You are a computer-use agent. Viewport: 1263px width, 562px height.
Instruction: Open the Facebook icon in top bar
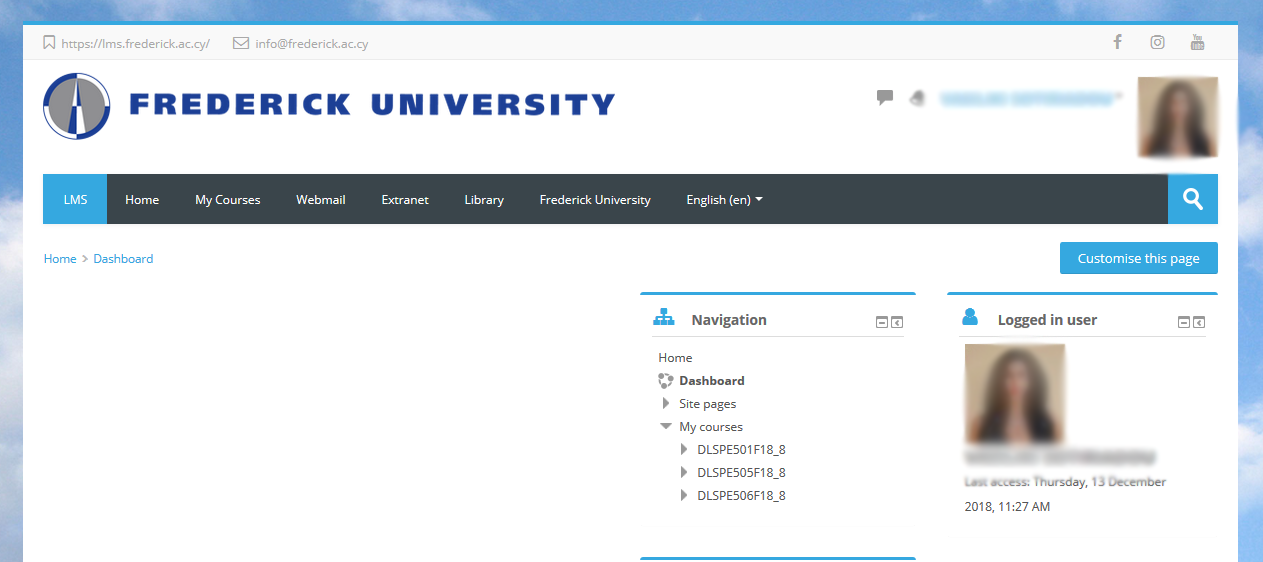click(1117, 42)
